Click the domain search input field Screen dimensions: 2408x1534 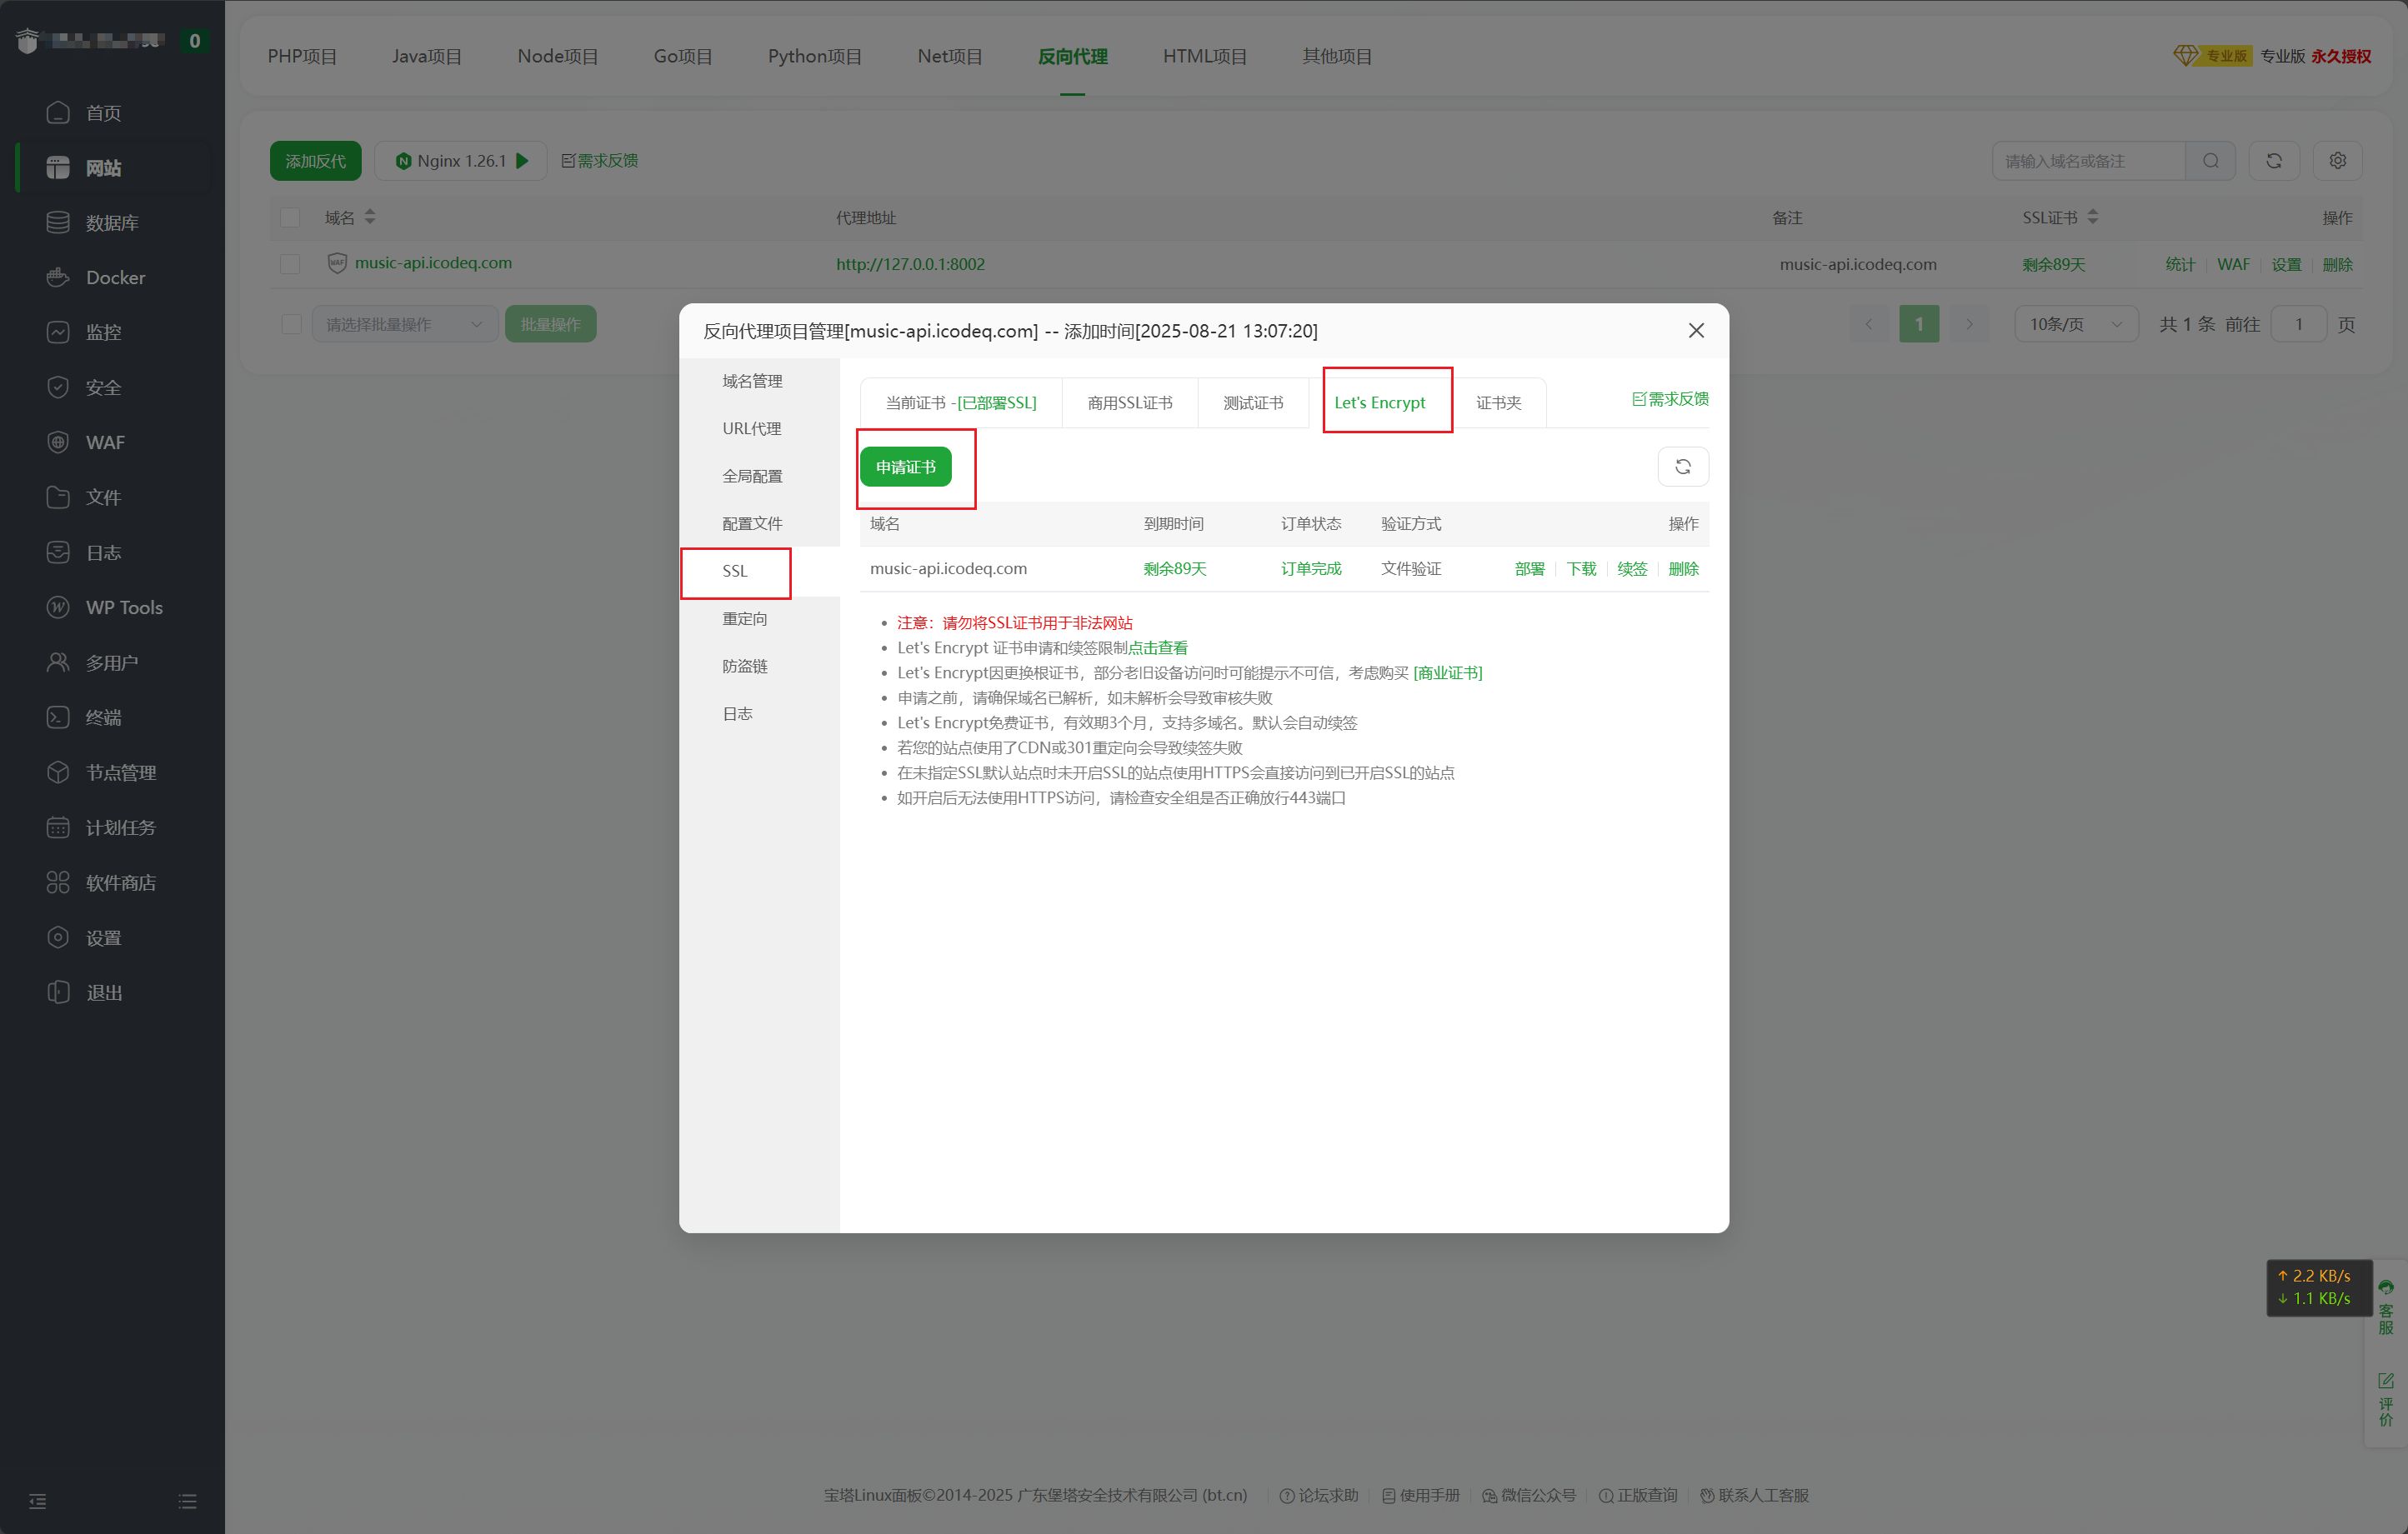pos(2089,161)
